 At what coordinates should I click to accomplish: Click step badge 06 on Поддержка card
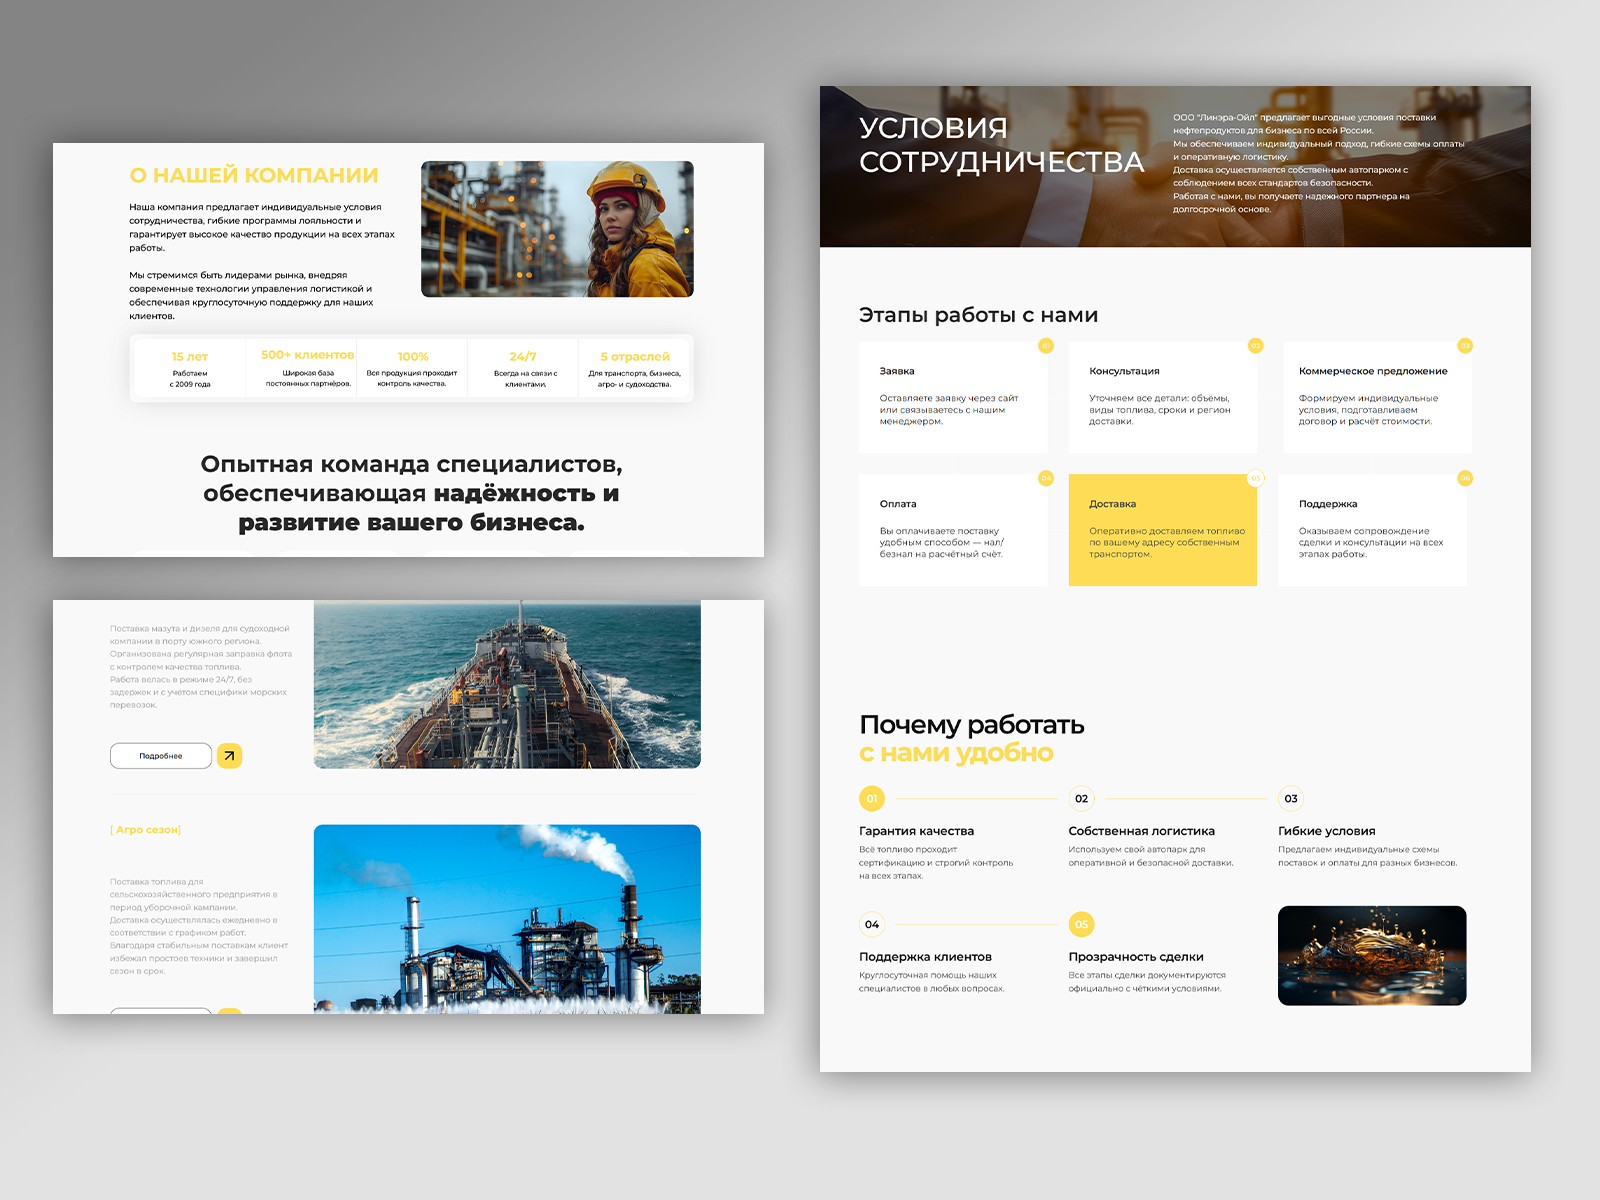click(1465, 478)
